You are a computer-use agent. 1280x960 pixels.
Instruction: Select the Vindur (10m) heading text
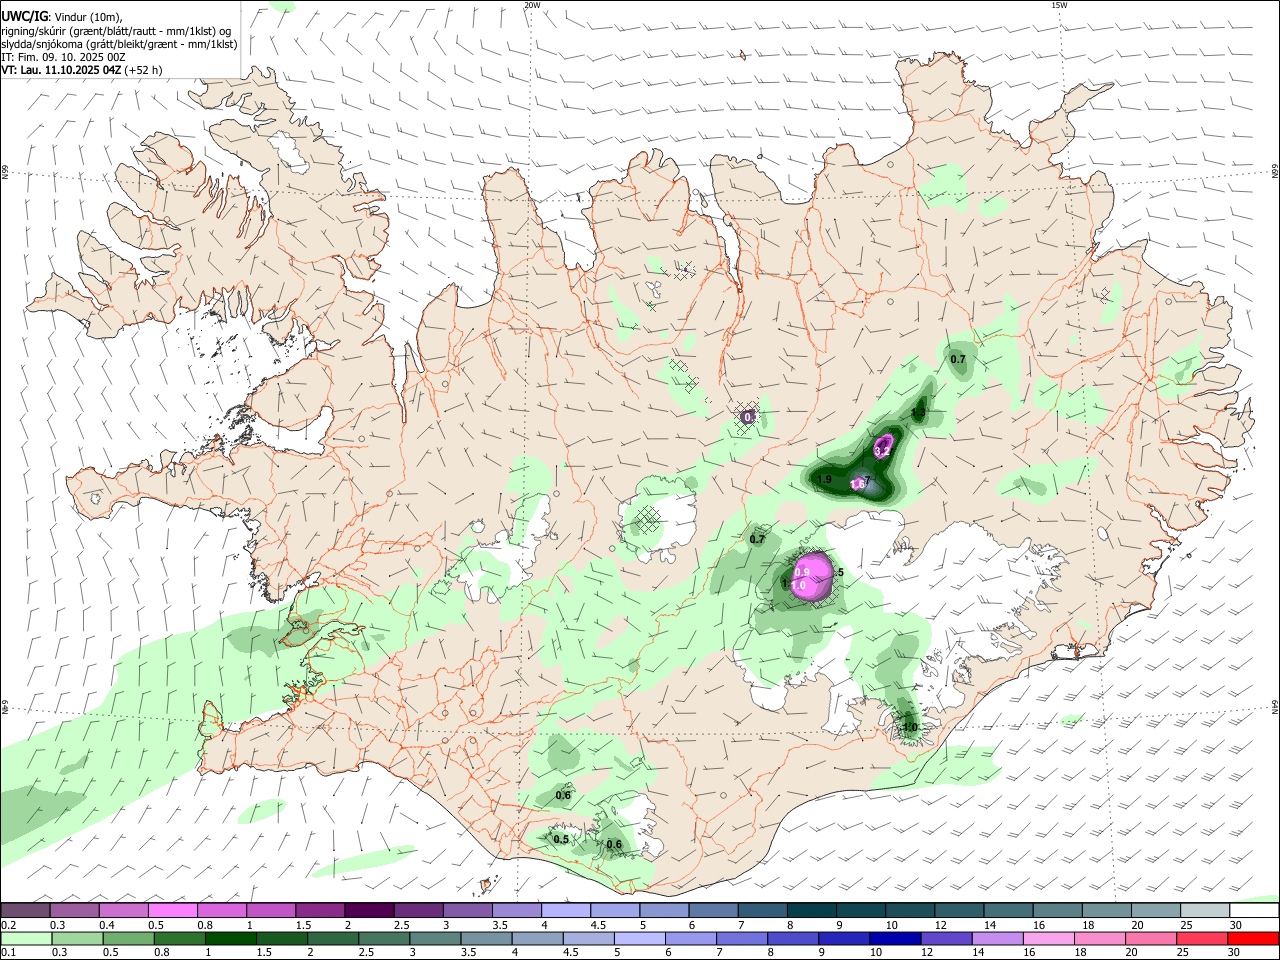coord(87,16)
